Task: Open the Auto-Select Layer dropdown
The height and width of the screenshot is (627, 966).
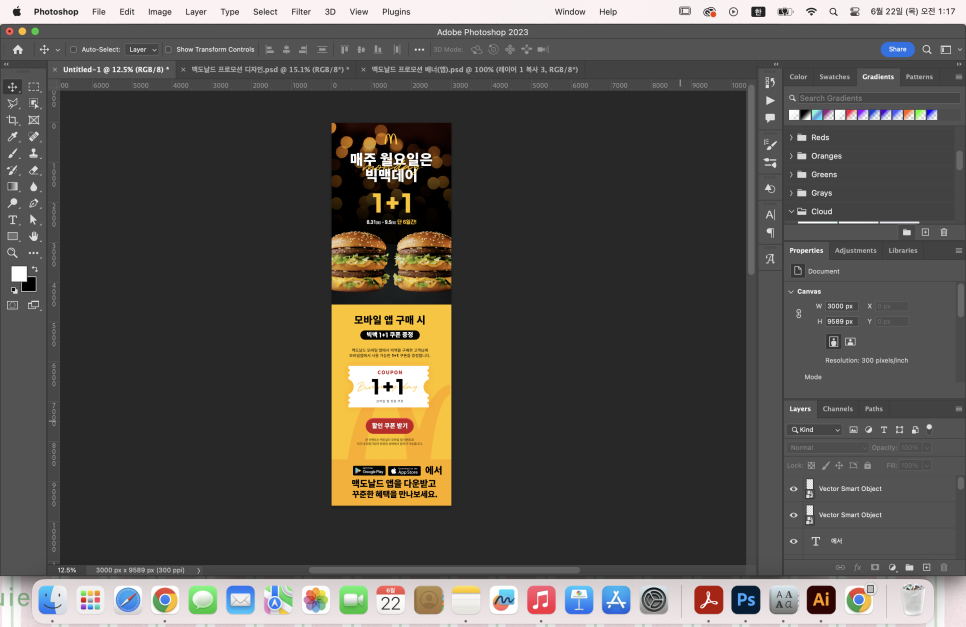Action: 142,49
